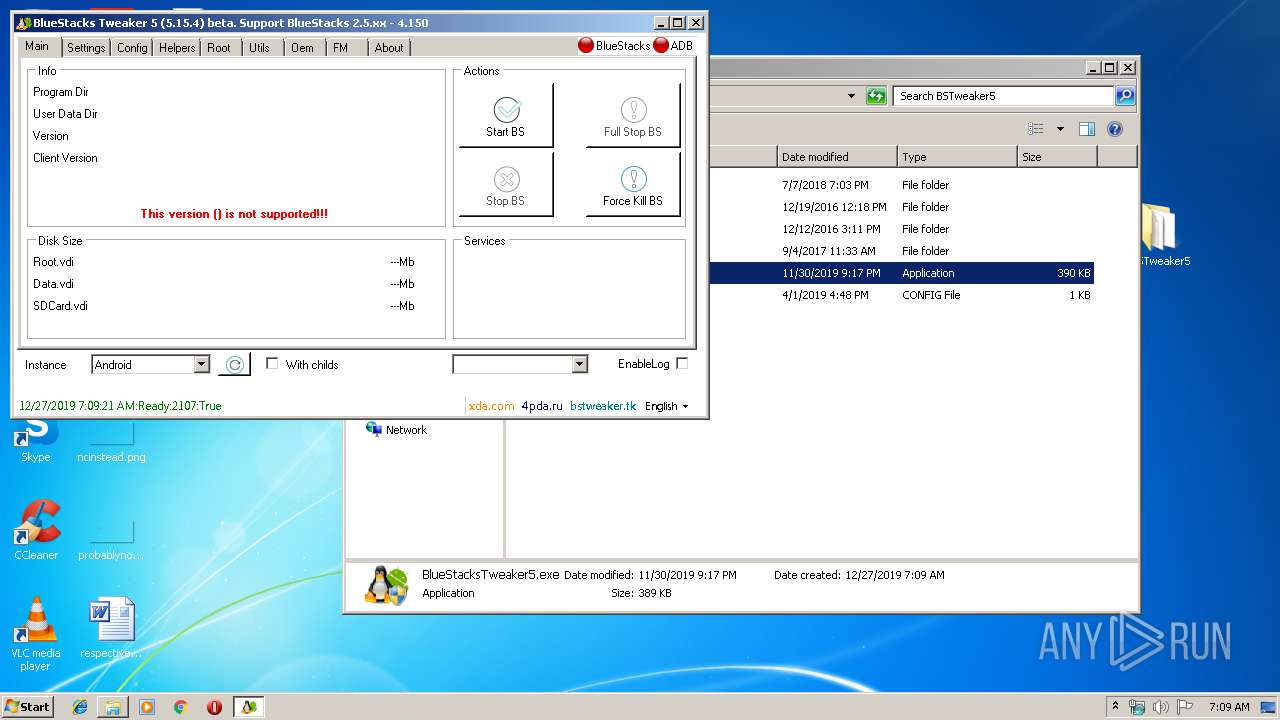Click the Explorer address bar refresh button
This screenshot has width=1280, height=720.
(x=876, y=96)
